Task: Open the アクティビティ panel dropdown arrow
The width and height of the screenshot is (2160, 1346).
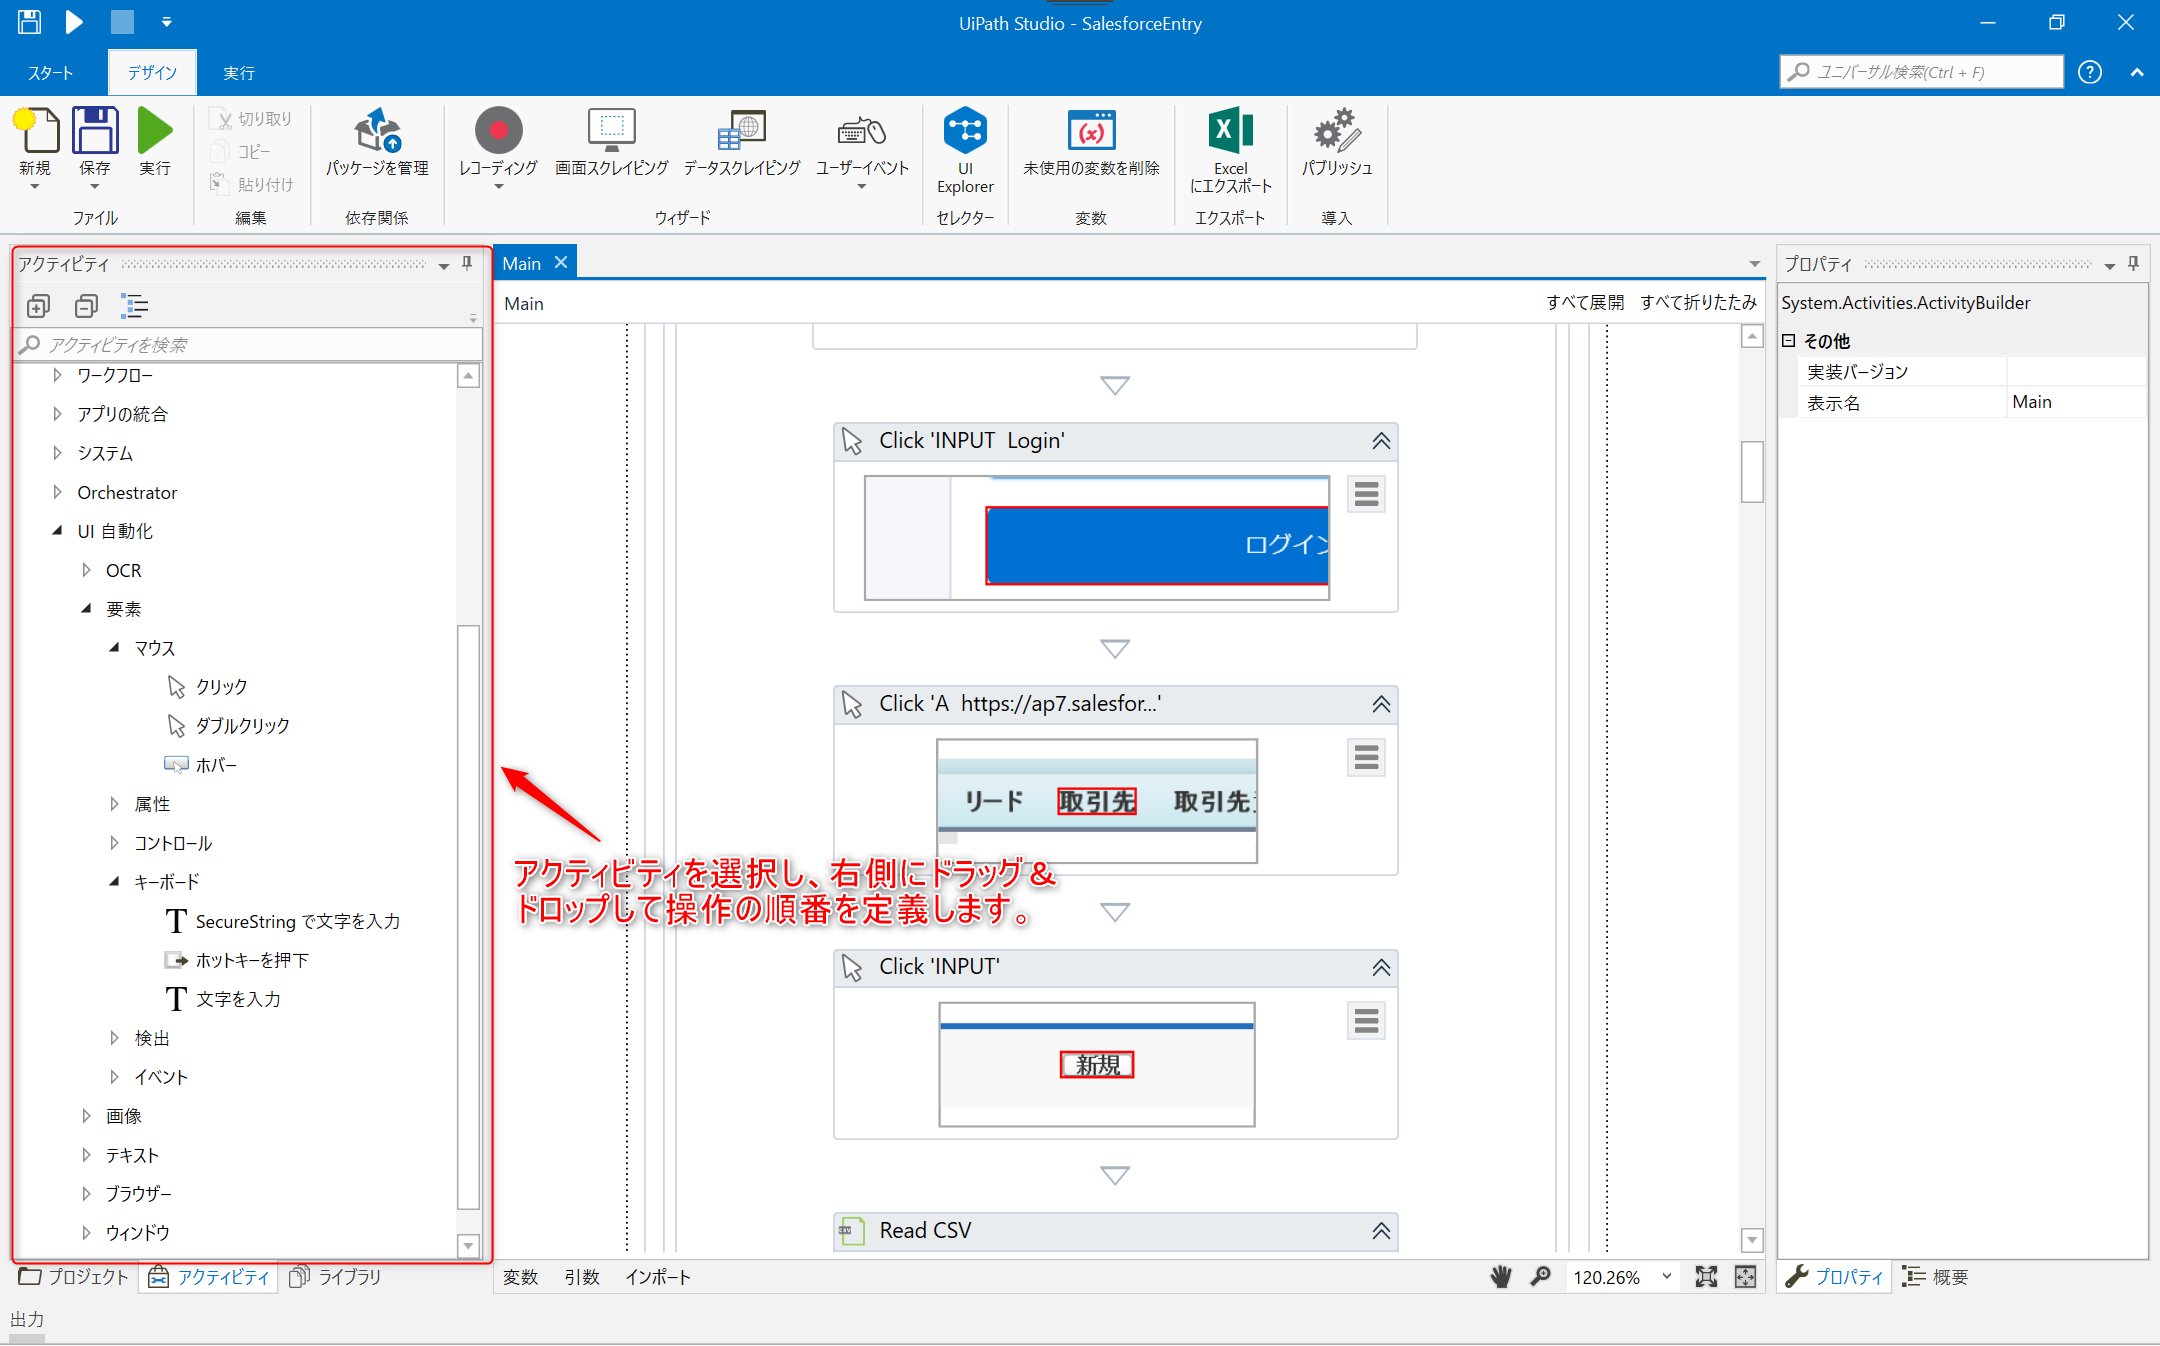Action: click(x=443, y=265)
